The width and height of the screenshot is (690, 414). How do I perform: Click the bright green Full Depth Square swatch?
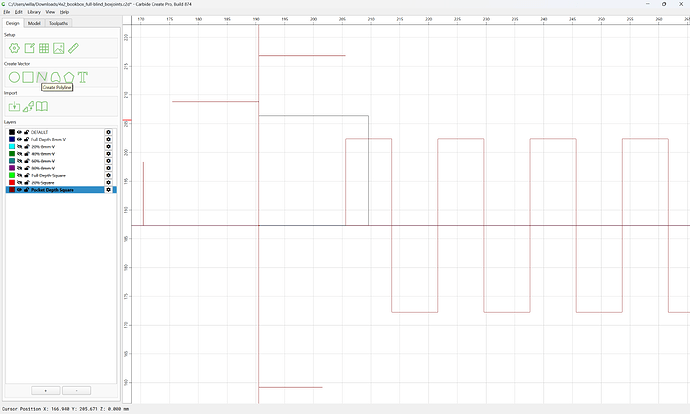[x=12, y=175]
